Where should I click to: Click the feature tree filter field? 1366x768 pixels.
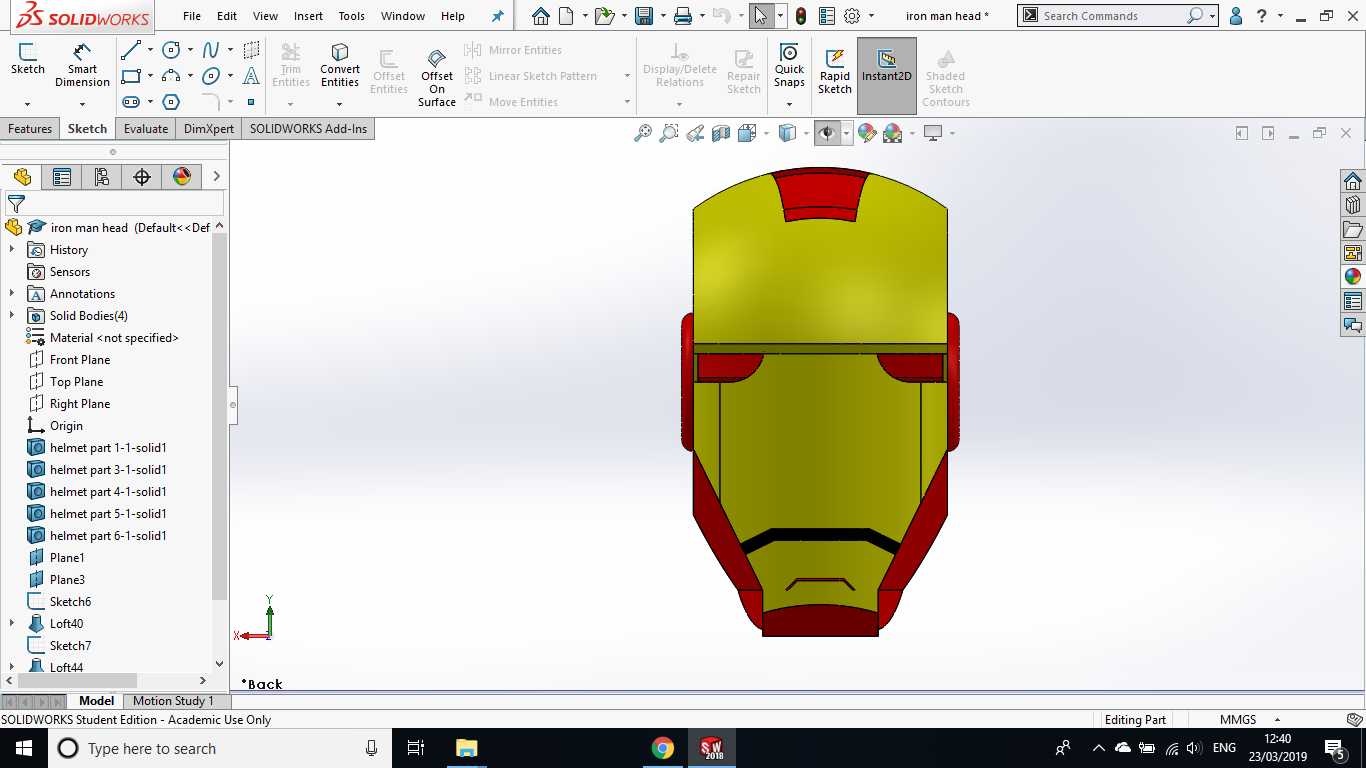[x=114, y=203]
